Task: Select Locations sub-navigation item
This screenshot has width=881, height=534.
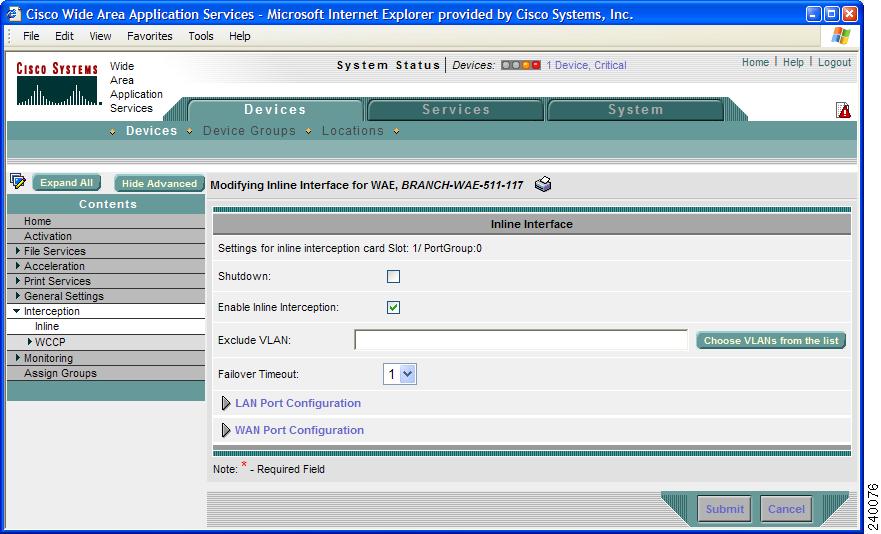Action: pyautogui.click(x=352, y=130)
